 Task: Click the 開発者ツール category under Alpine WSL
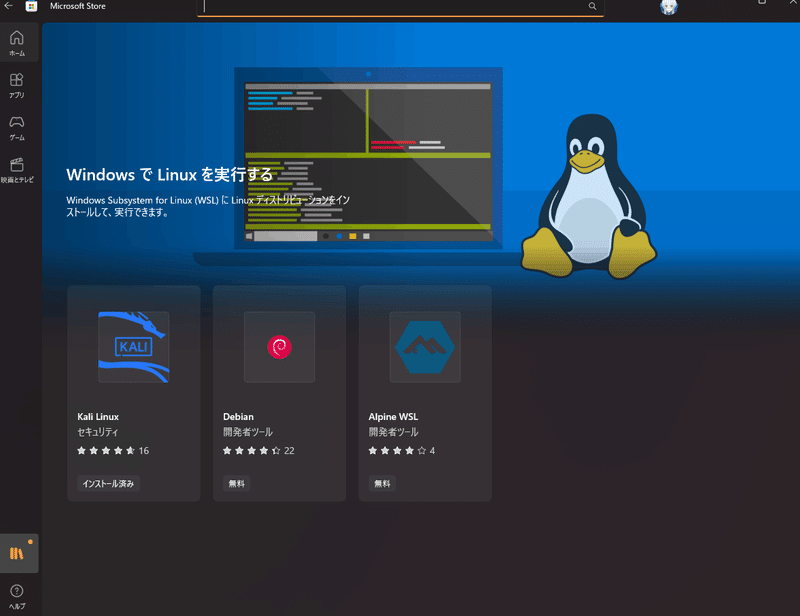pyautogui.click(x=393, y=432)
